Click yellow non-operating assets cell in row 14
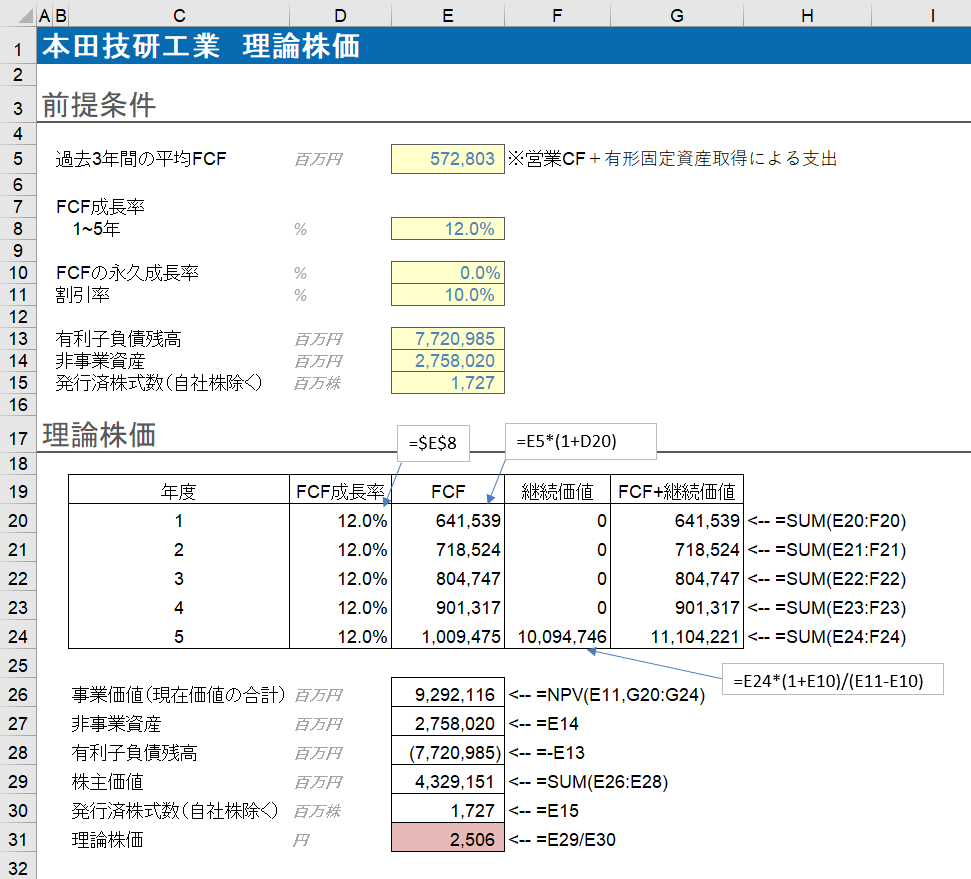Screen dimensions: 971x879 pos(448,361)
